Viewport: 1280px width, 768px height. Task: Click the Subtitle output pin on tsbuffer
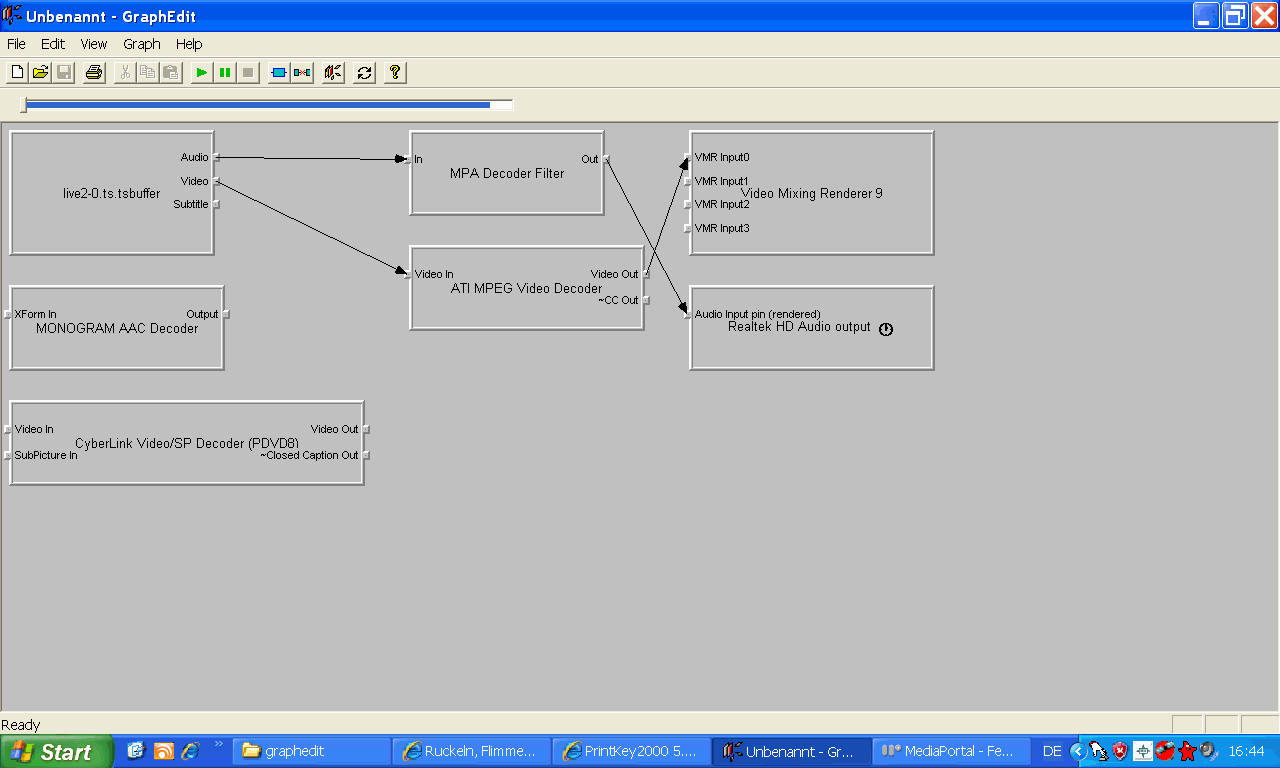pyautogui.click(x=216, y=204)
